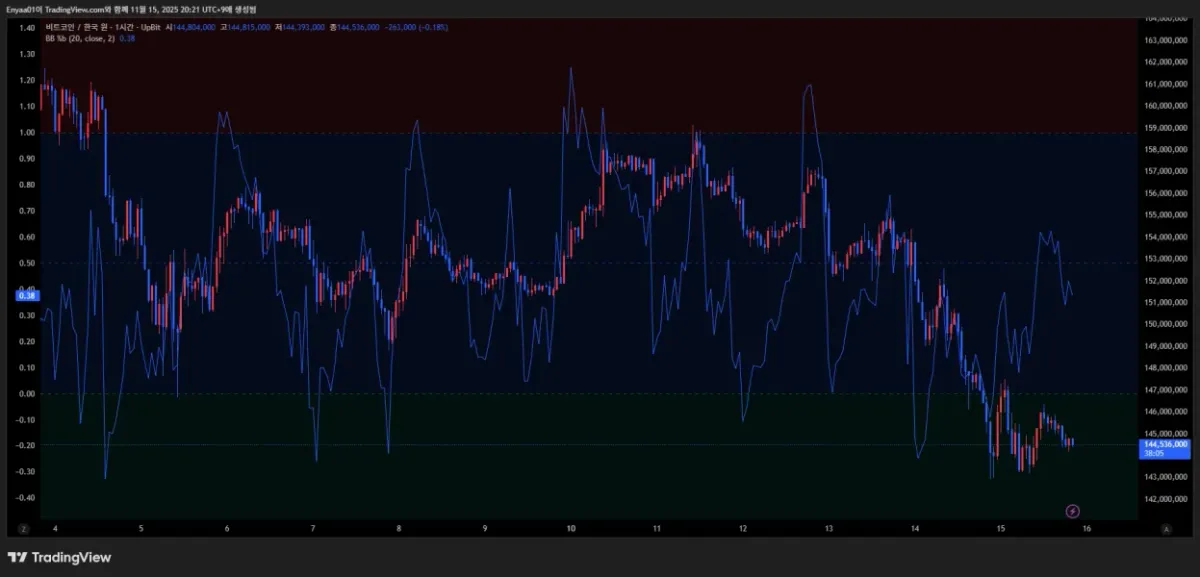
Task: Click -0.20 on the left scale
Action: [26, 445]
